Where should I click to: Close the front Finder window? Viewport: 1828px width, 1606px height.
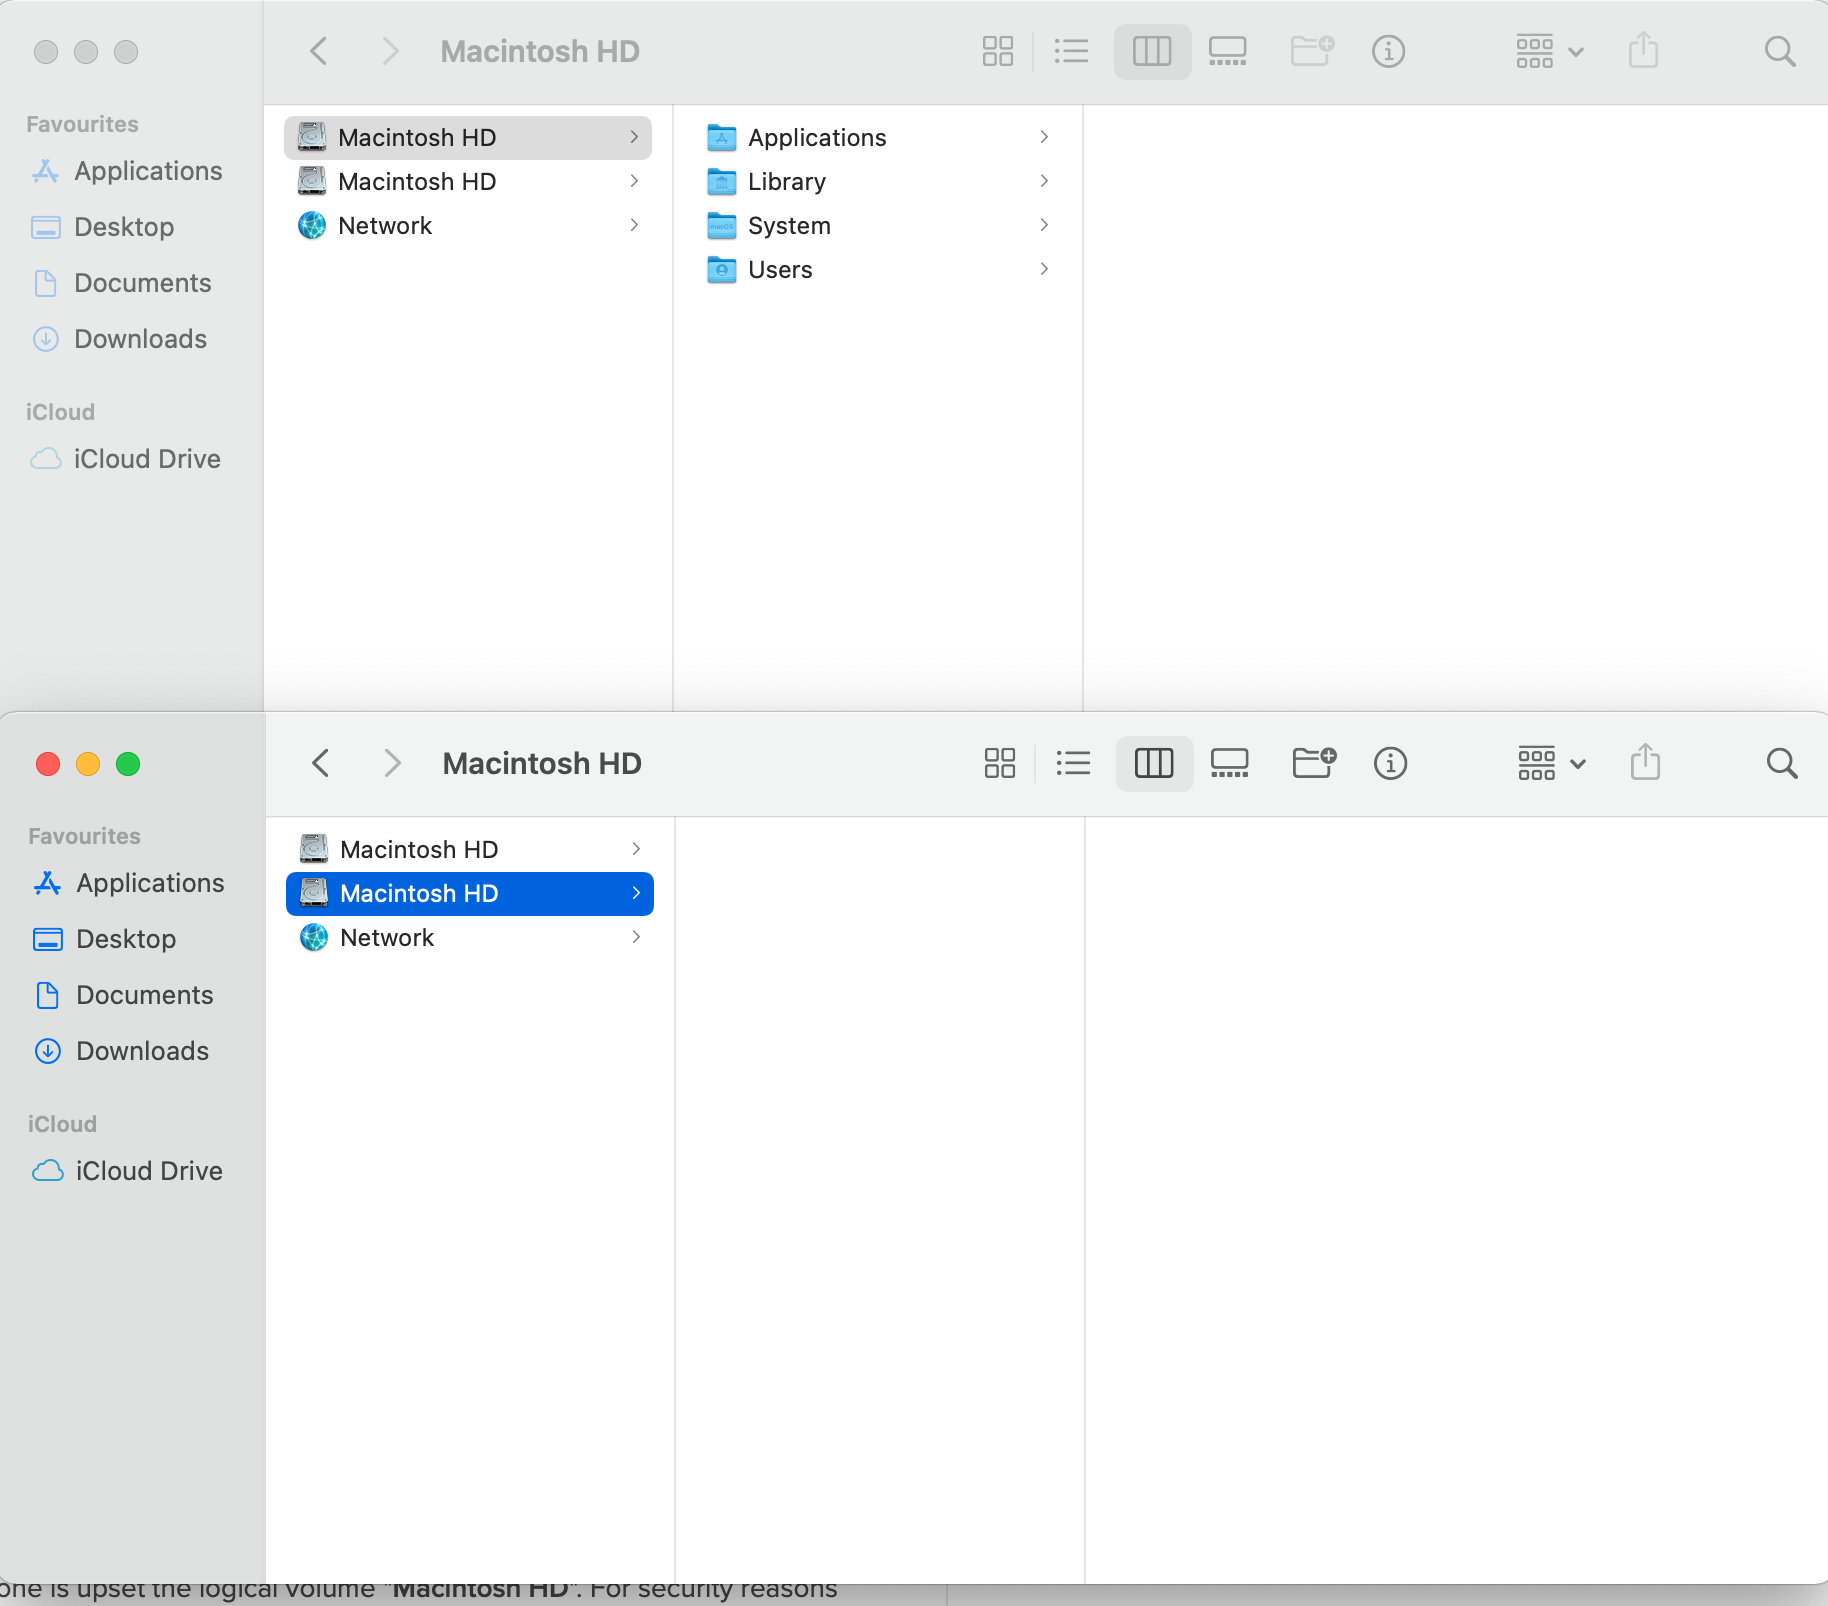(x=48, y=764)
